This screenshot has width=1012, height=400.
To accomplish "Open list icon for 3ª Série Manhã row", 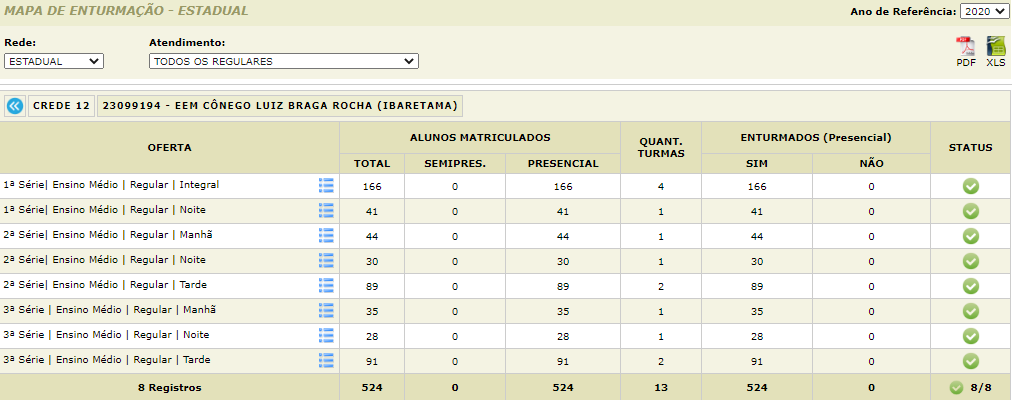I will tap(326, 310).
